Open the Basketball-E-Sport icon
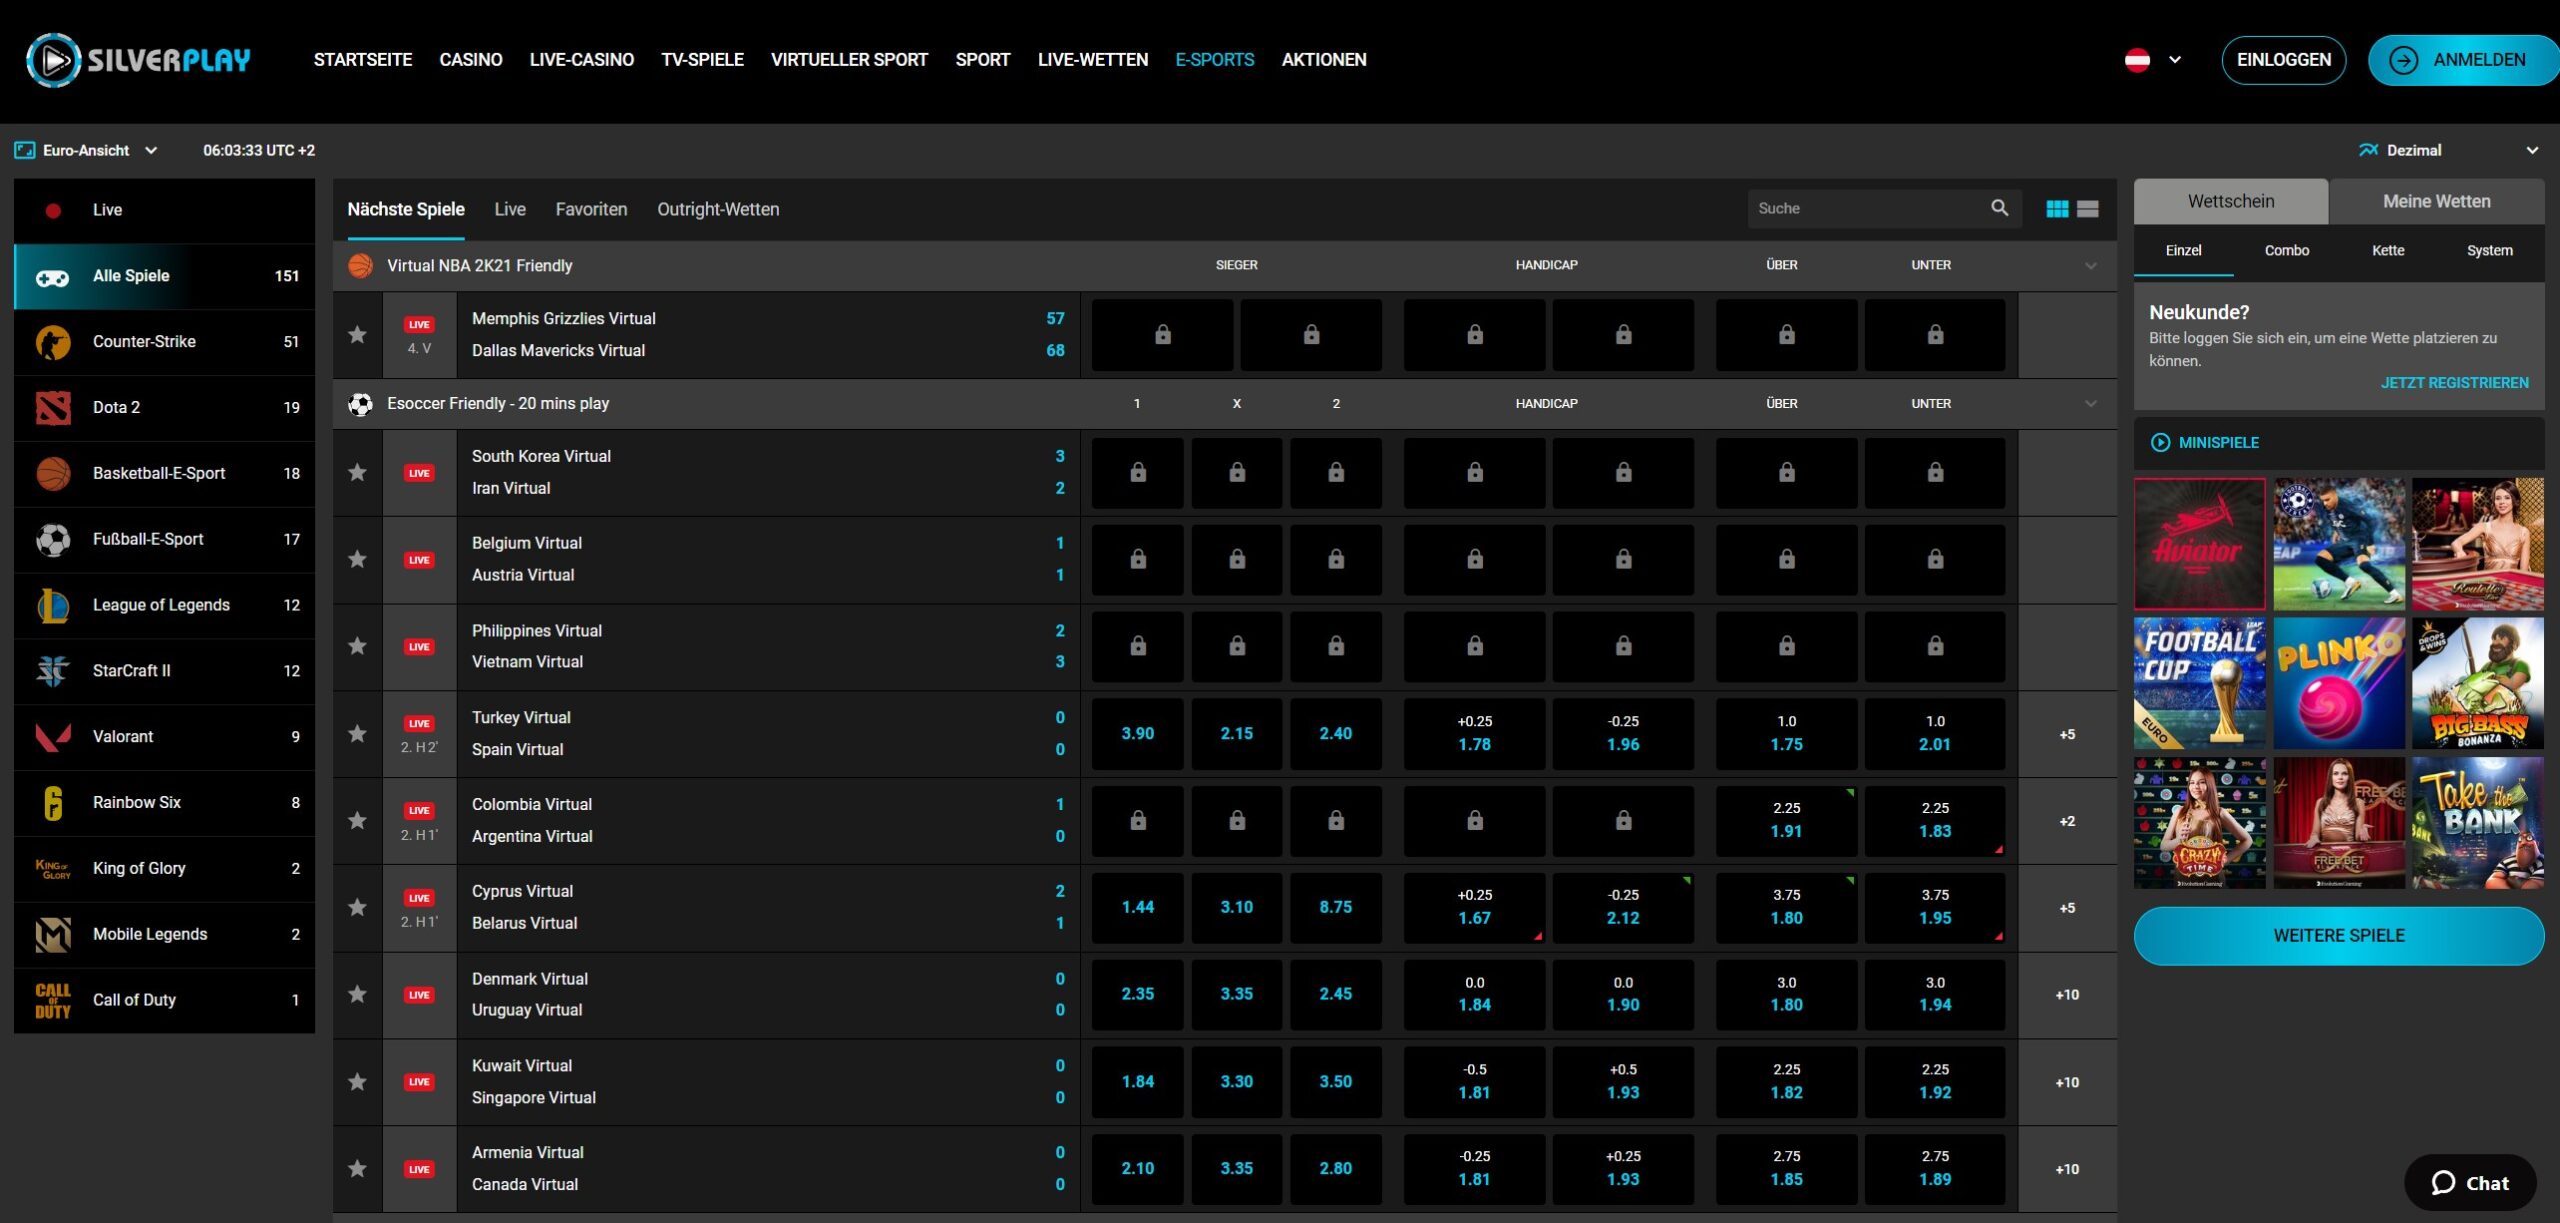Screen dimensions: 2560x1223 click(x=53, y=474)
